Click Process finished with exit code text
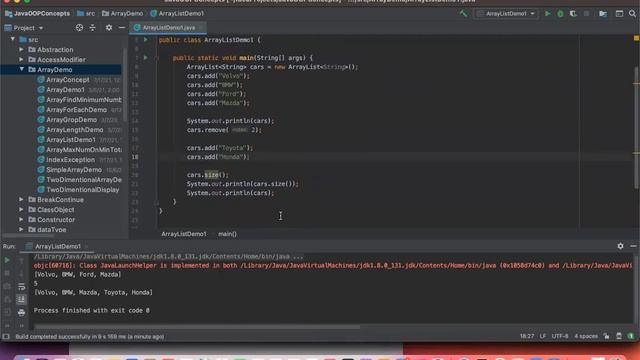This screenshot has height=360, width=640. click(91, 311)
